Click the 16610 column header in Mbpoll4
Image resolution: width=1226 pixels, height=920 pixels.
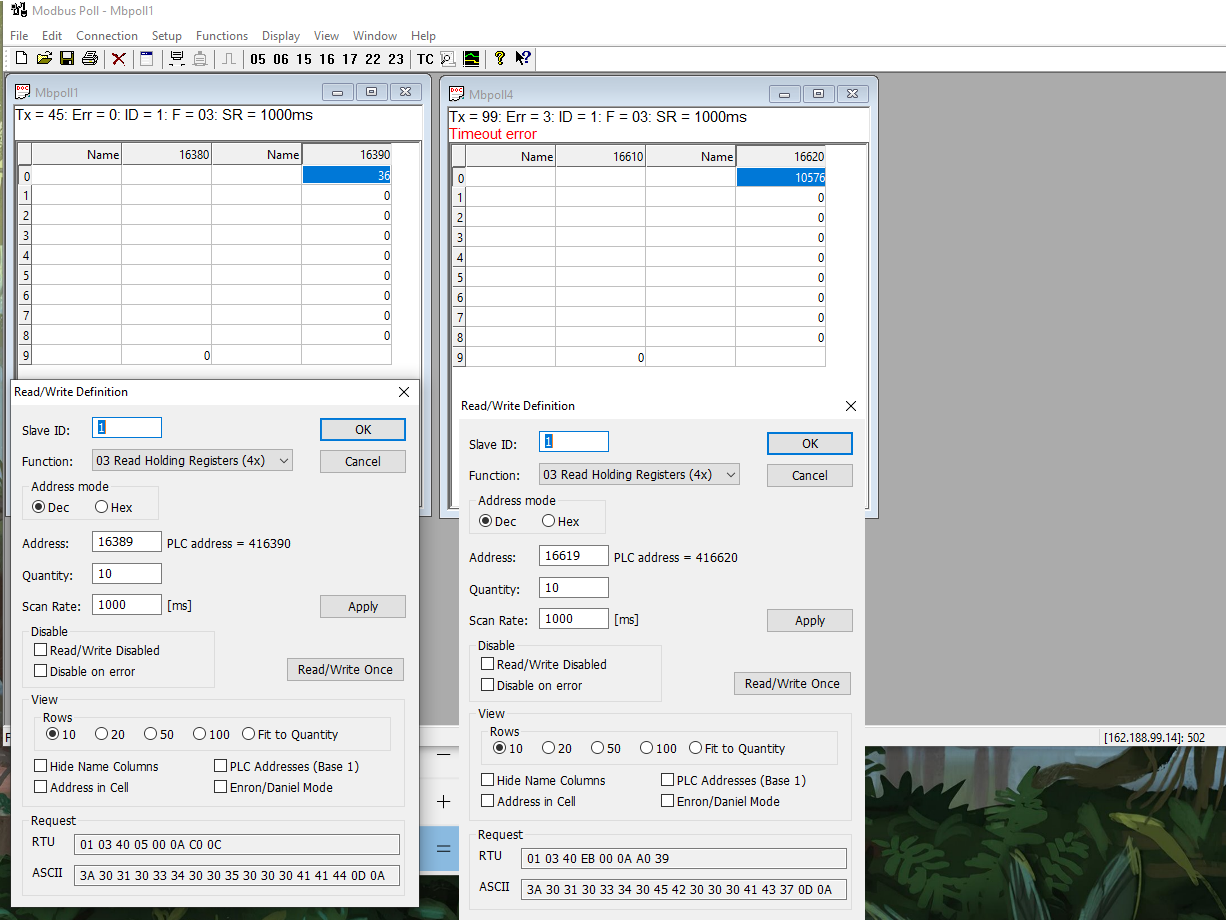pyautogui.click(x=600, y=156)
